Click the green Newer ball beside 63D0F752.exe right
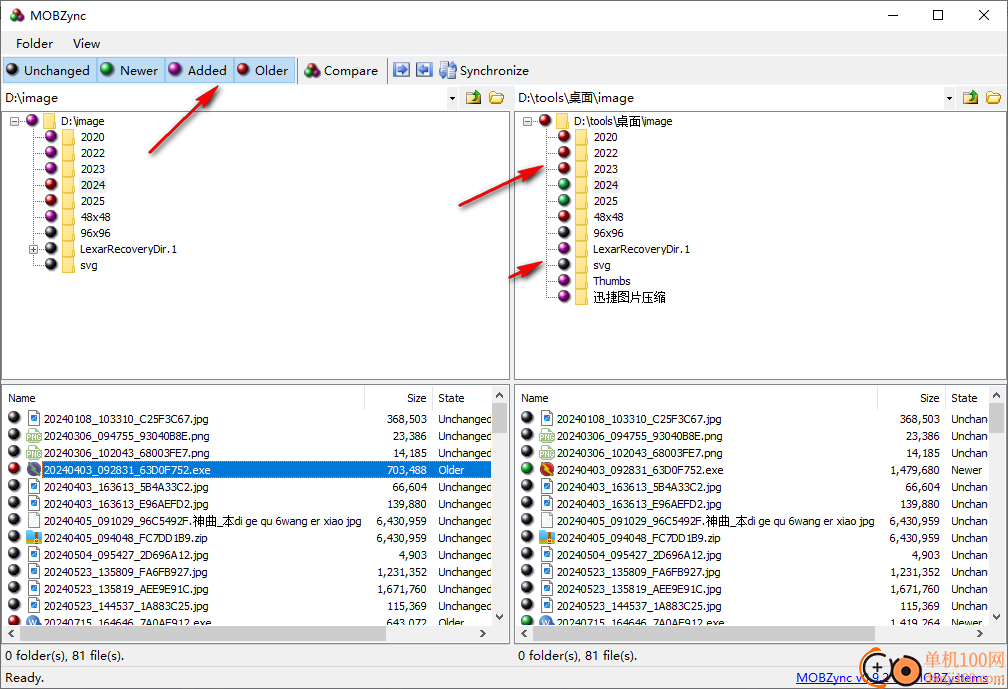1008x689 pixels. click(527, 469)
